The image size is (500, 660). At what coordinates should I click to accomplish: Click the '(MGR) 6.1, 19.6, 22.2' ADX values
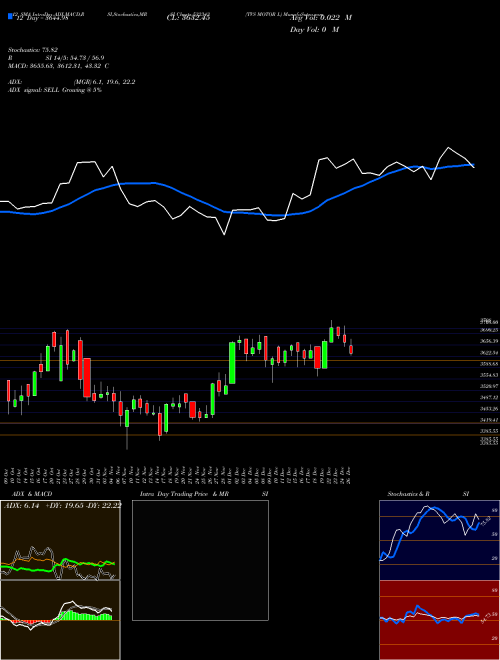pyautogui.click(x=104, y=82)
